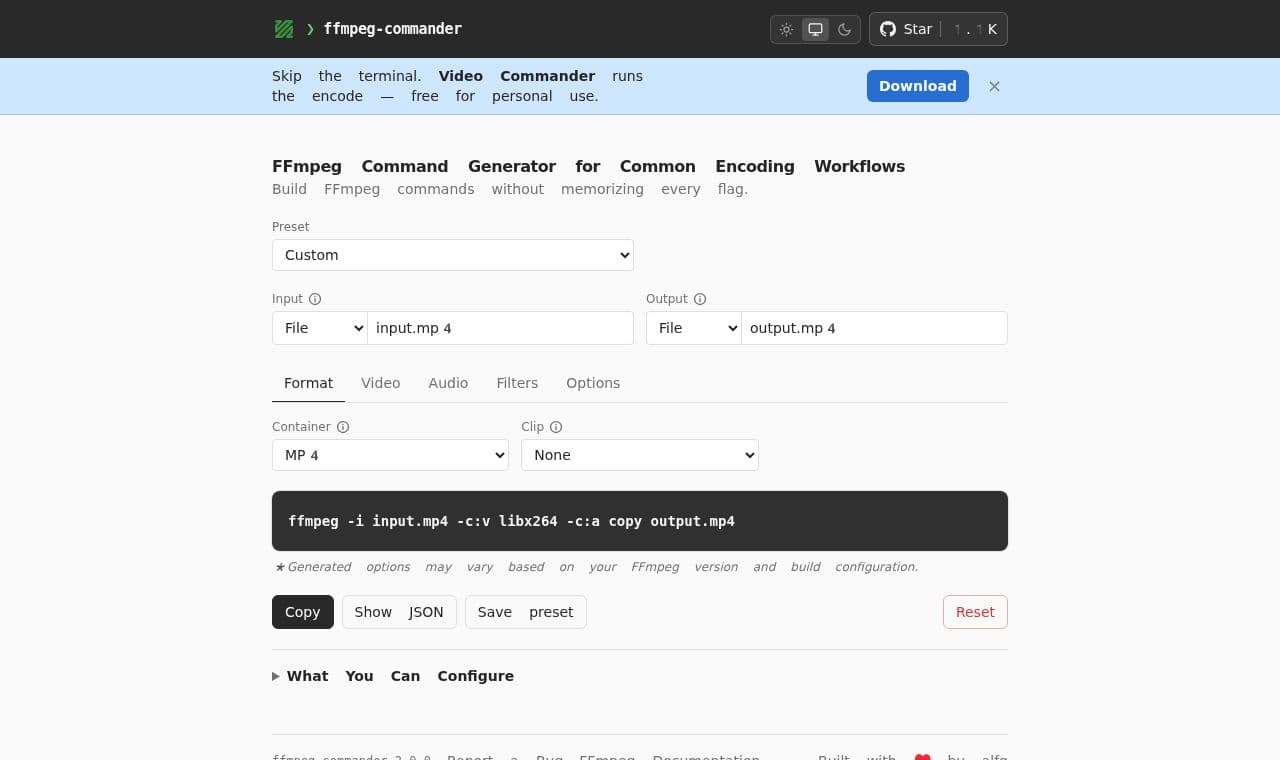Enable dark theme moon icon
Screen dimensions: 1280x760
pos(844,29)
